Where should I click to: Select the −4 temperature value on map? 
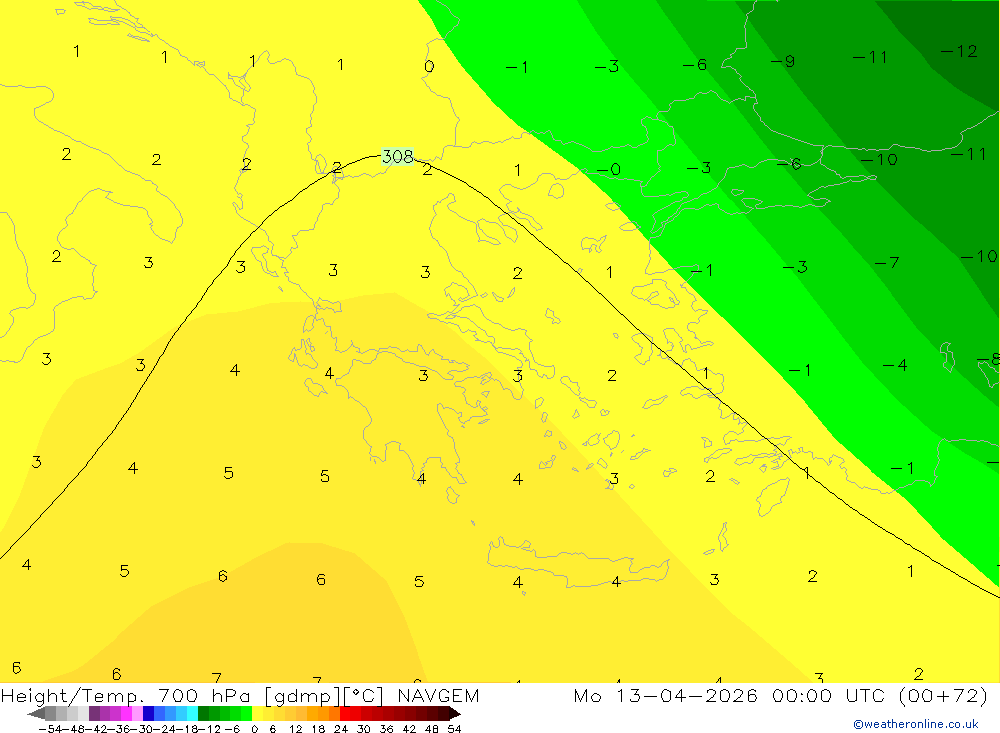[895, 366]
